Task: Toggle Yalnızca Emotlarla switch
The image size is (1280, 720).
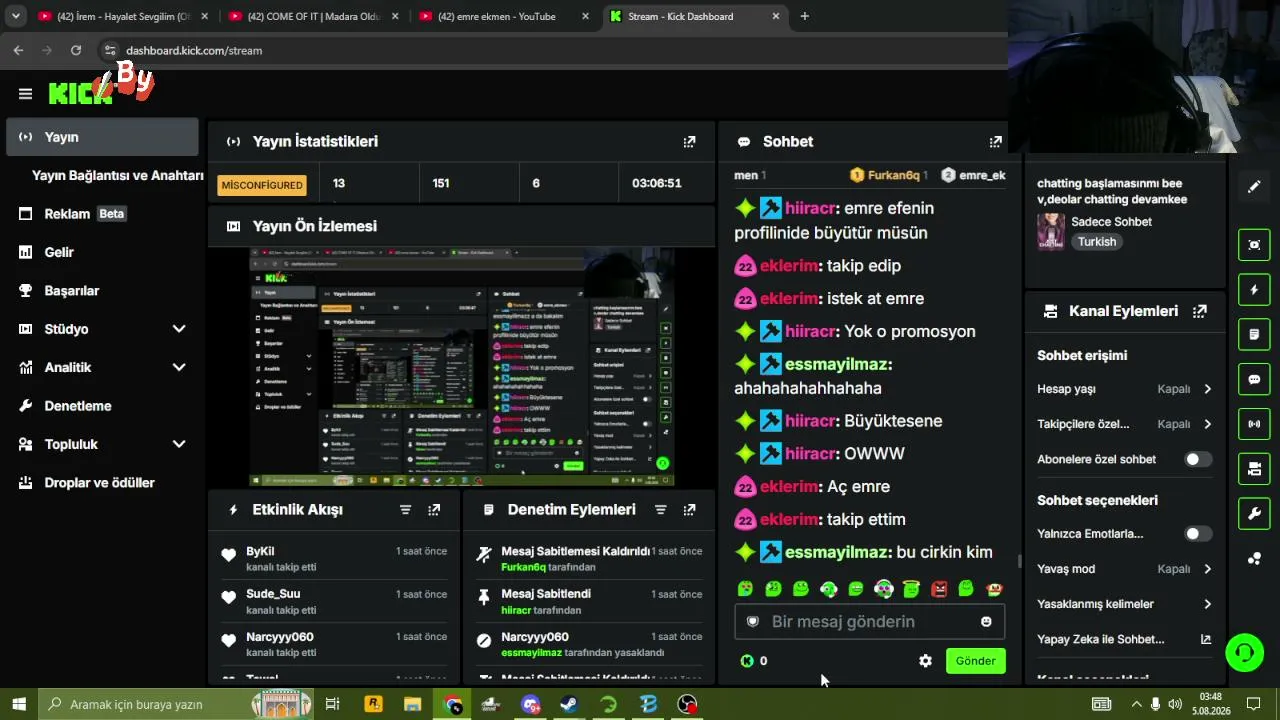Action: tap(1198, 534)
